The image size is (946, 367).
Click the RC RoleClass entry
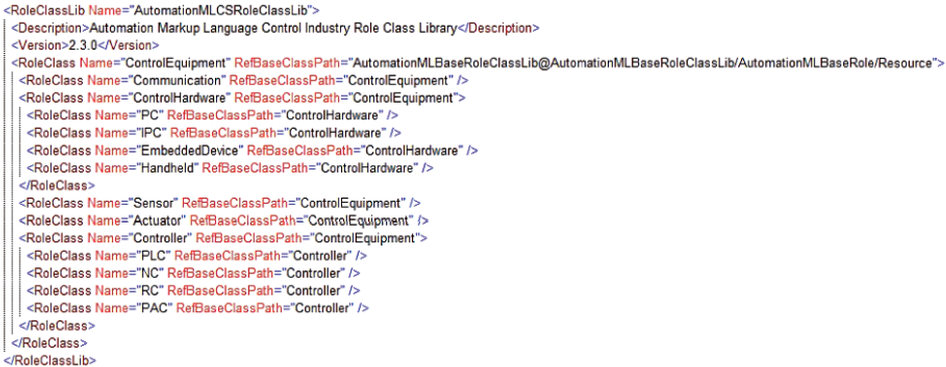point(193,290)
